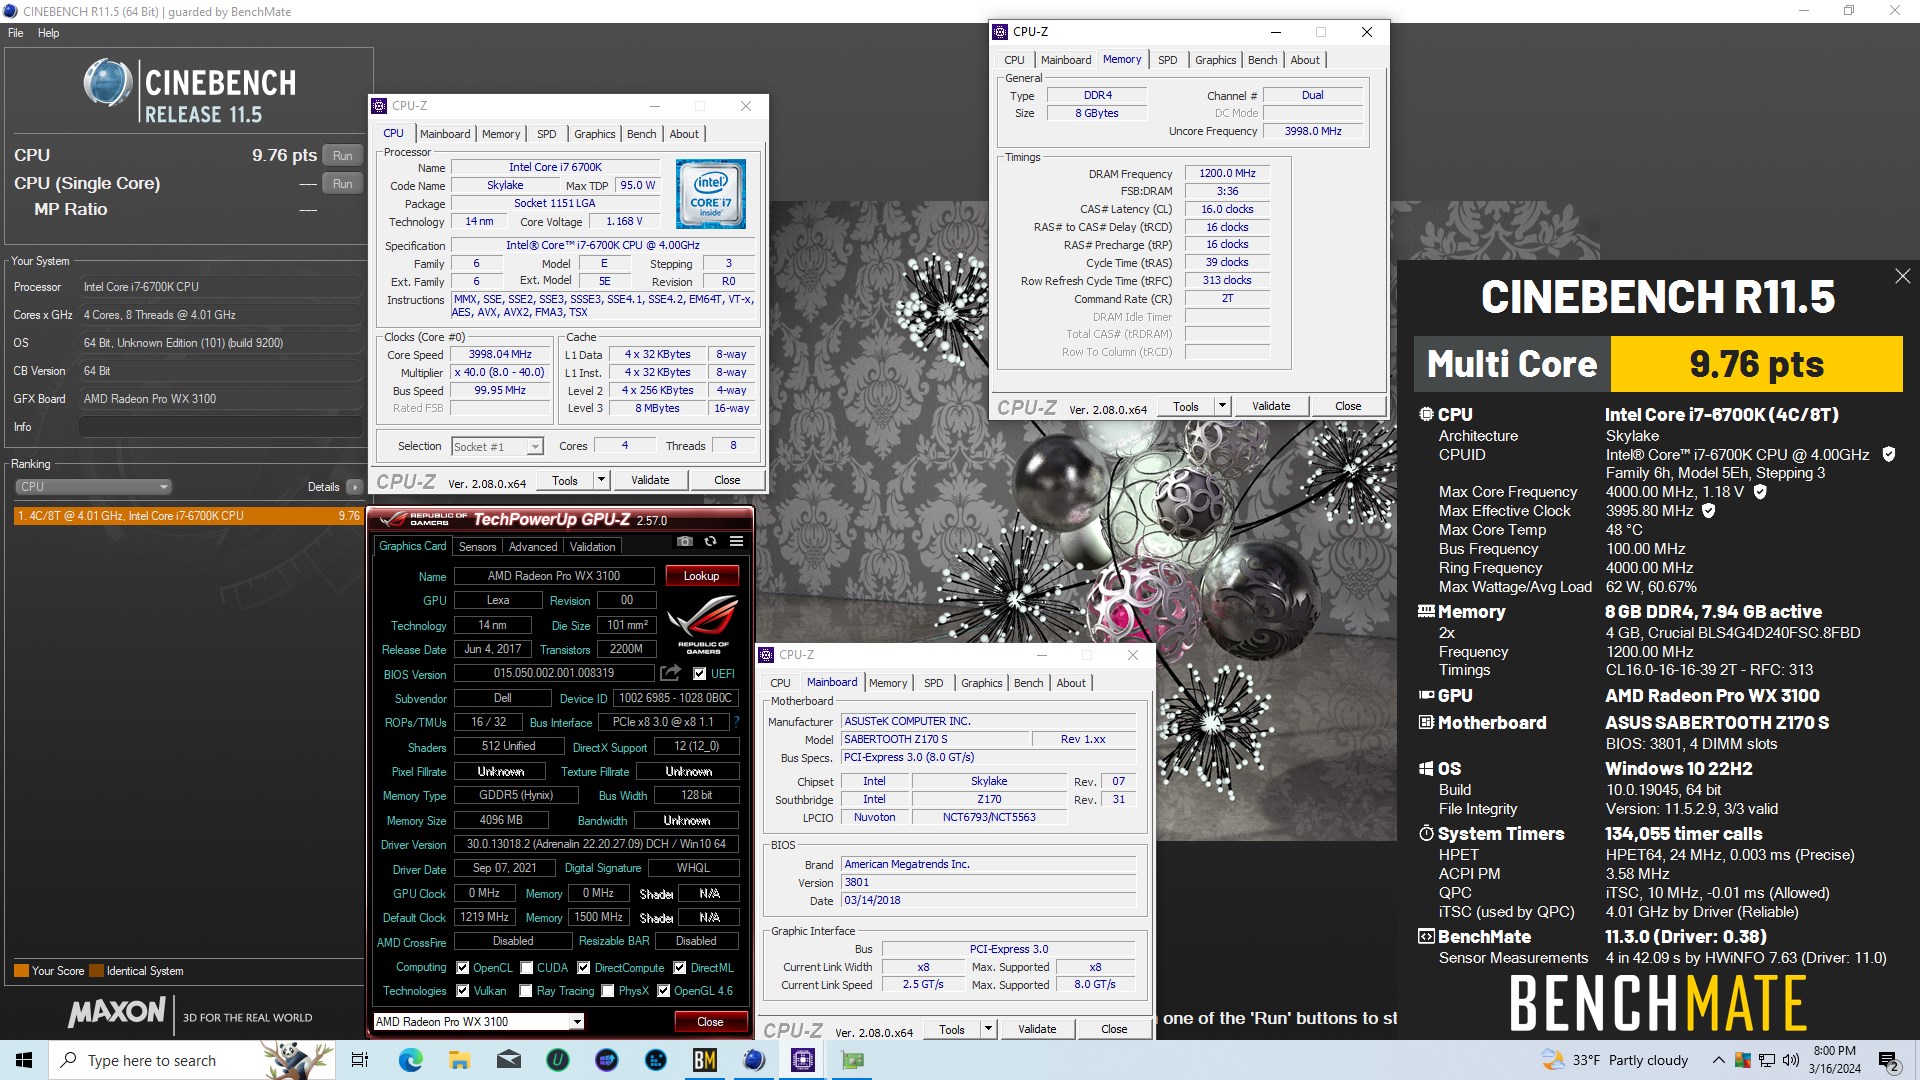Open Tools dropdown arrow in CPU-Z Mainboard window
The width and height of the screenshot is (1920, 1080).
[988, 1029]
